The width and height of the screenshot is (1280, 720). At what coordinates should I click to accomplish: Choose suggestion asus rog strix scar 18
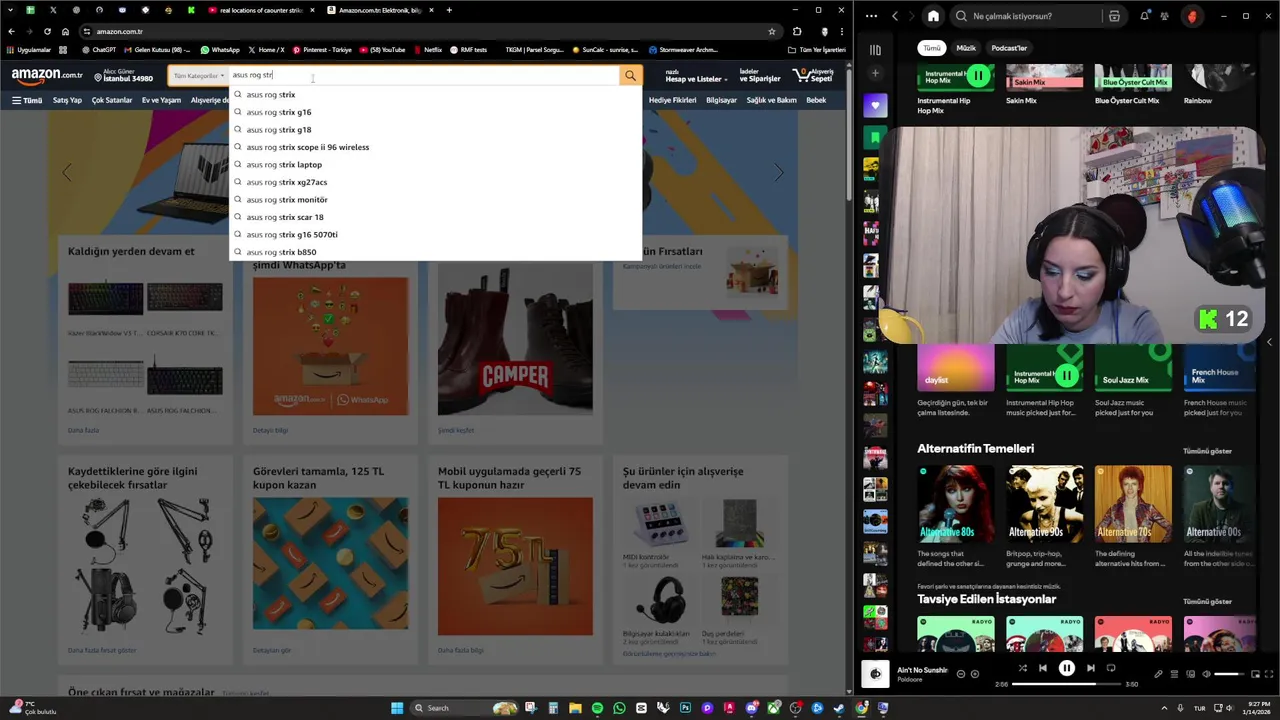tap(435, 217)
